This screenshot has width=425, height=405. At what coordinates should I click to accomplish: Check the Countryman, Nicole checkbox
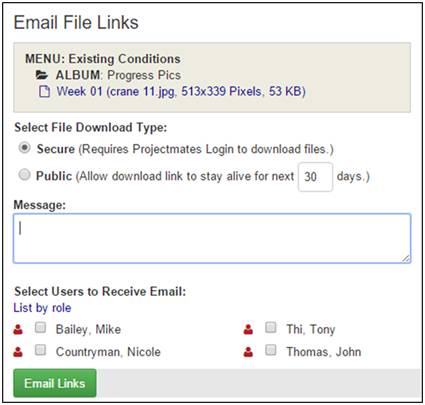(x=40, y=350)
